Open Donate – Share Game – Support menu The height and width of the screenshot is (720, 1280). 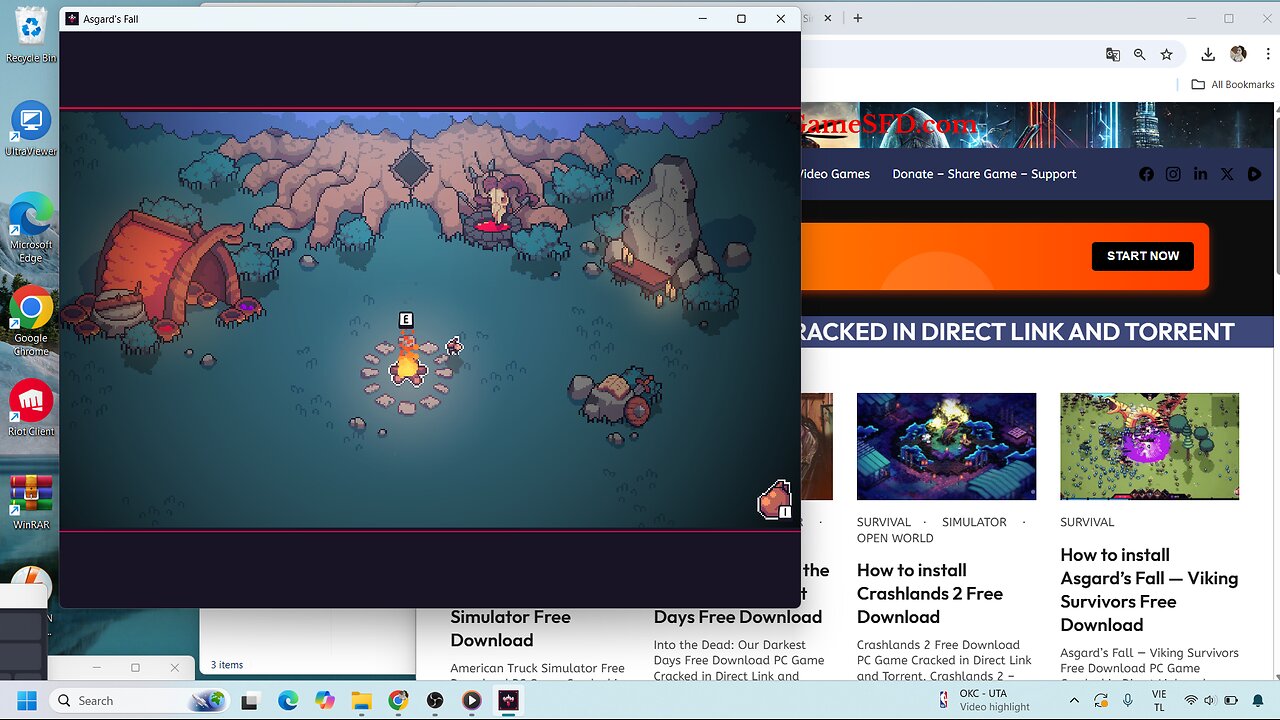click(x=984, y=174)
